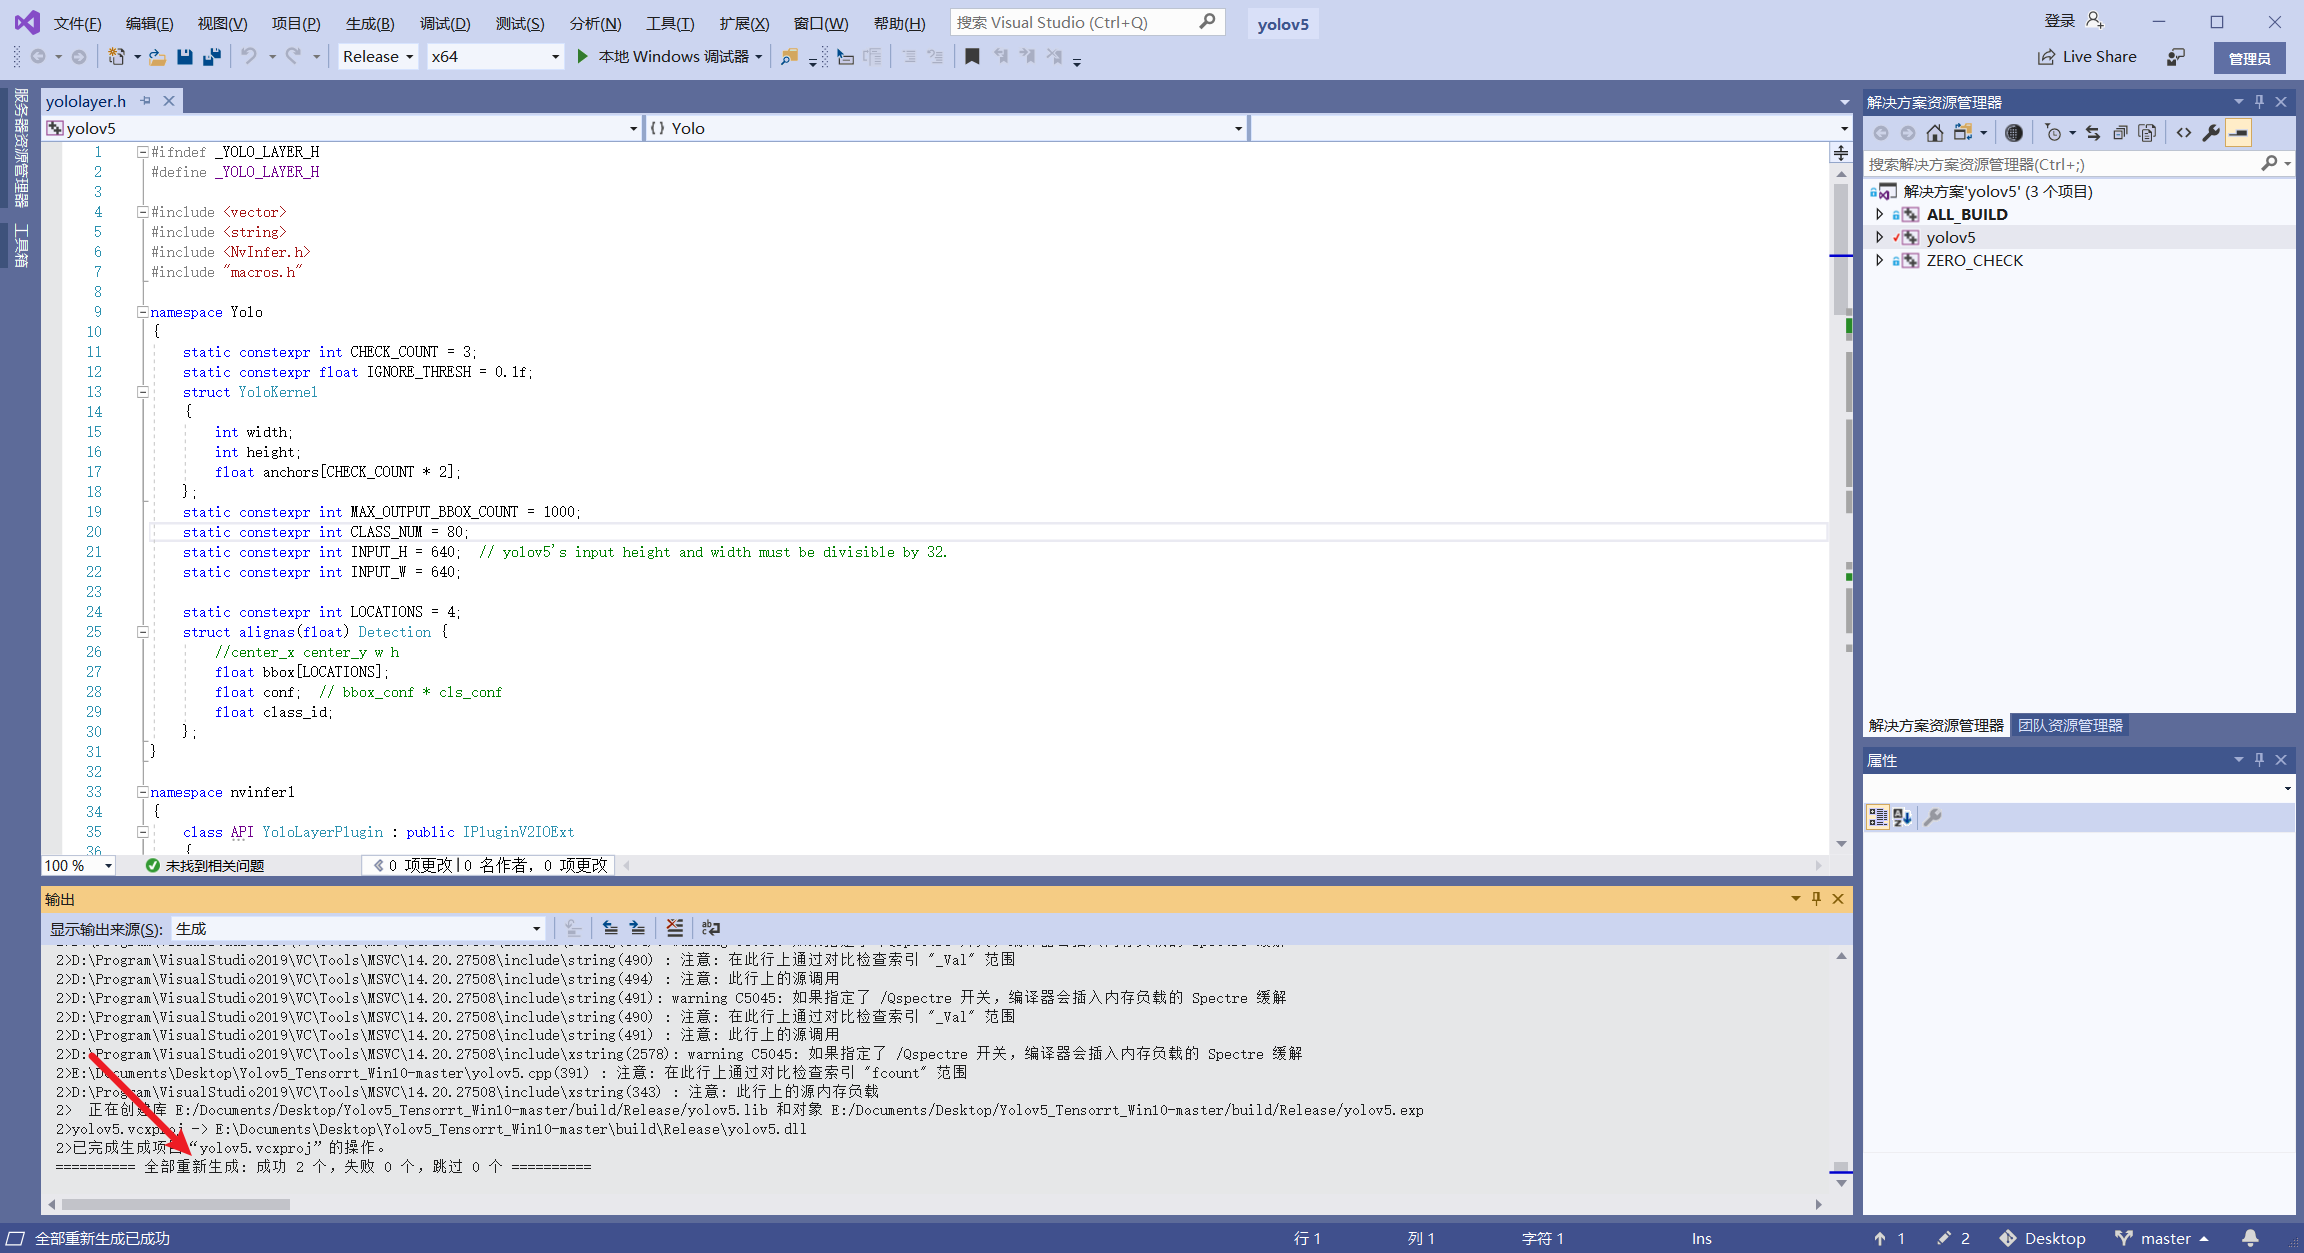This screenshot has width=2304, height=1253.
Task: Click the split editor handle above scrollbar
Action: [1840, 152]
